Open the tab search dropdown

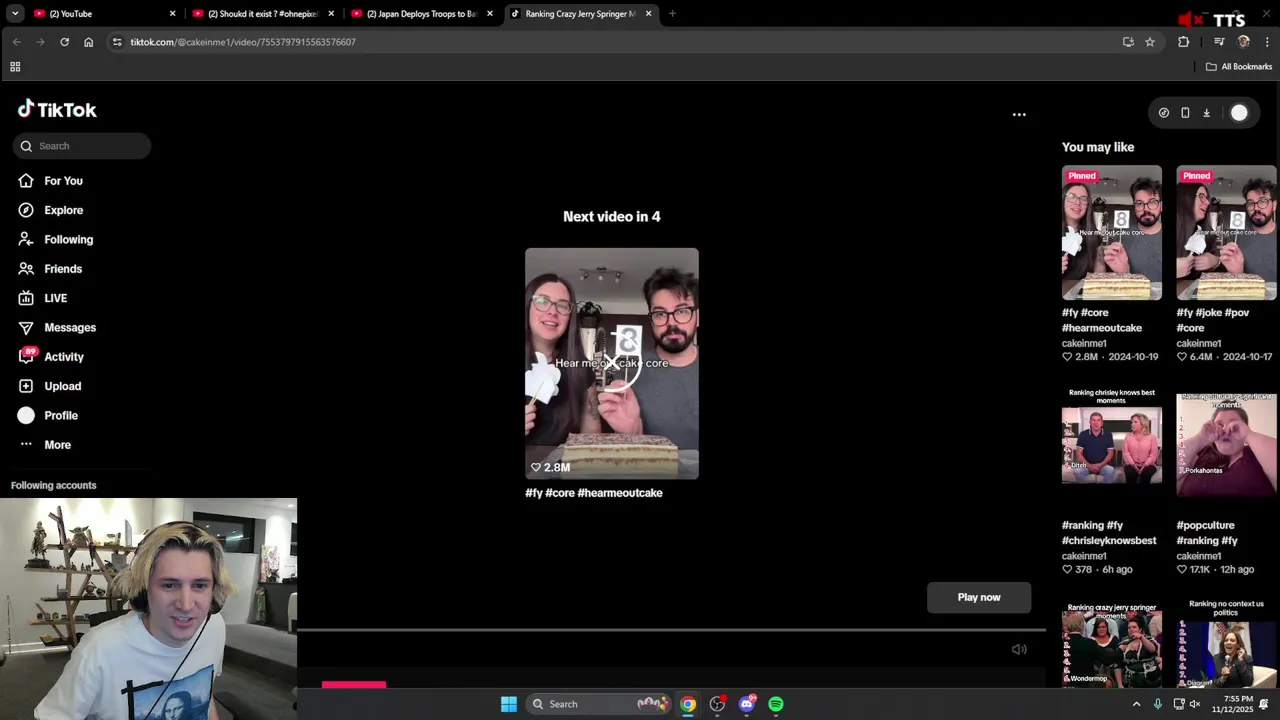click(x=15, y=14)
